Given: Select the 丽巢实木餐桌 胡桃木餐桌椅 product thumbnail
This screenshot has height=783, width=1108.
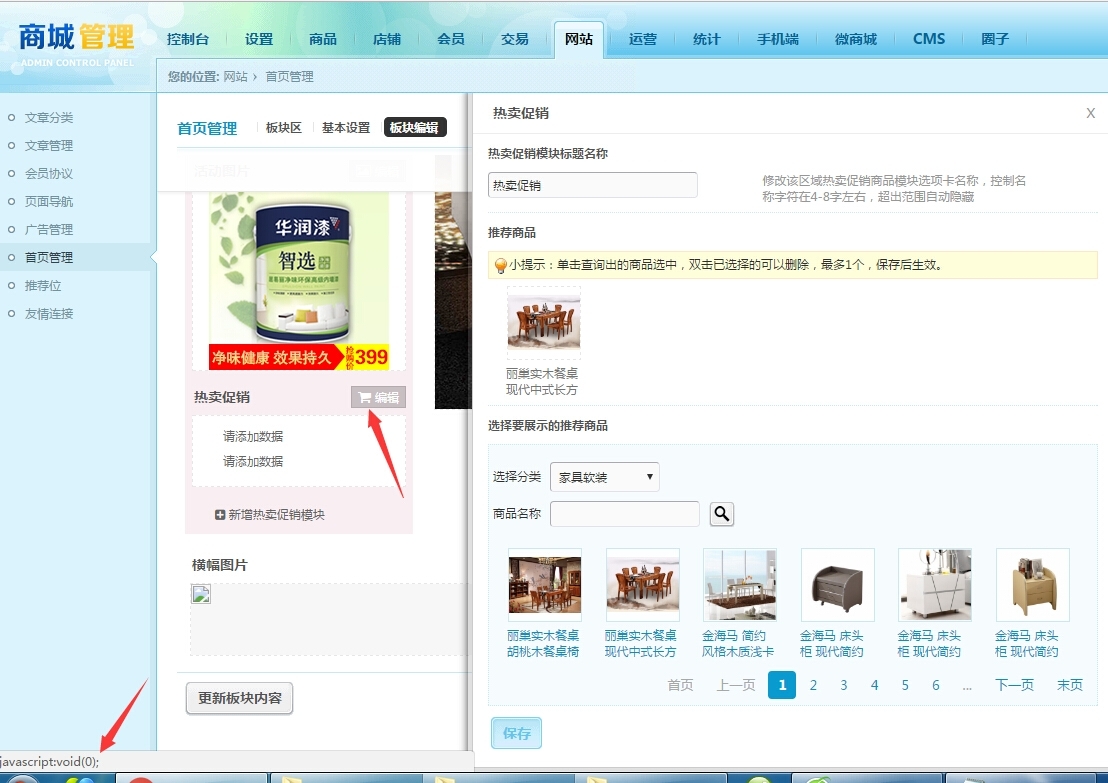Looking at the screenshot, I should click(x=545, y=585).
